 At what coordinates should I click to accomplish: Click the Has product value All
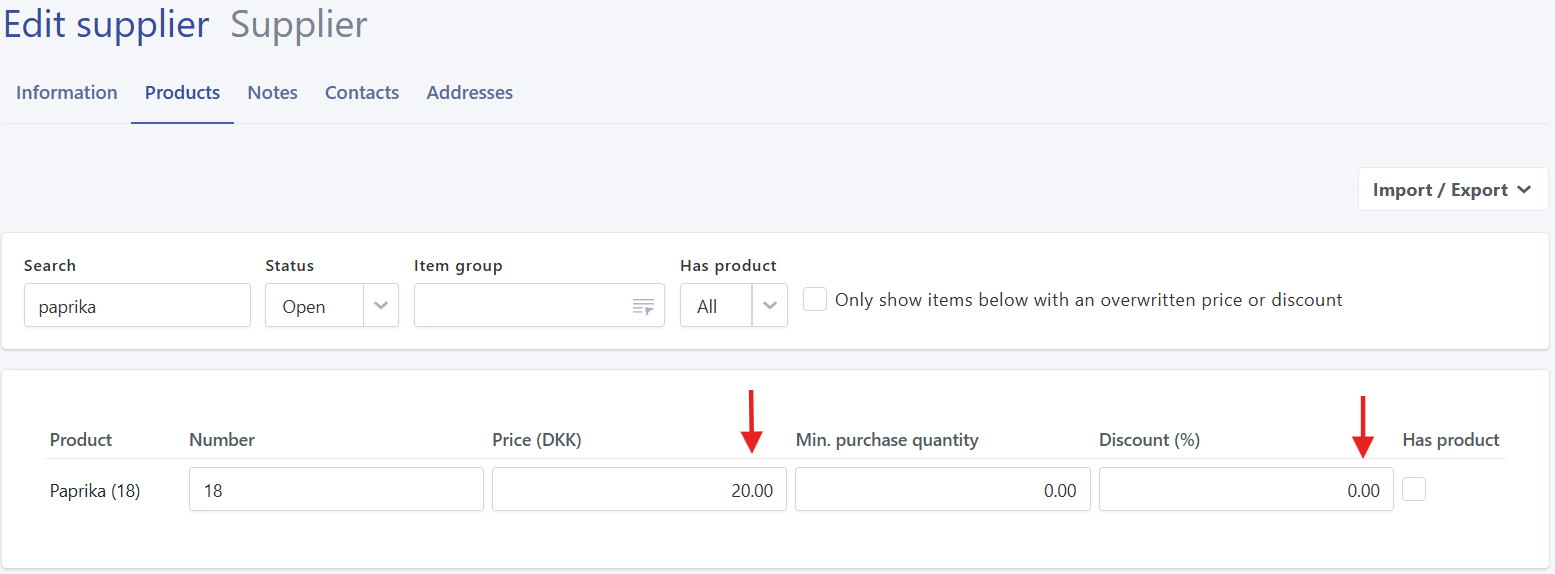tap(707, 307)
